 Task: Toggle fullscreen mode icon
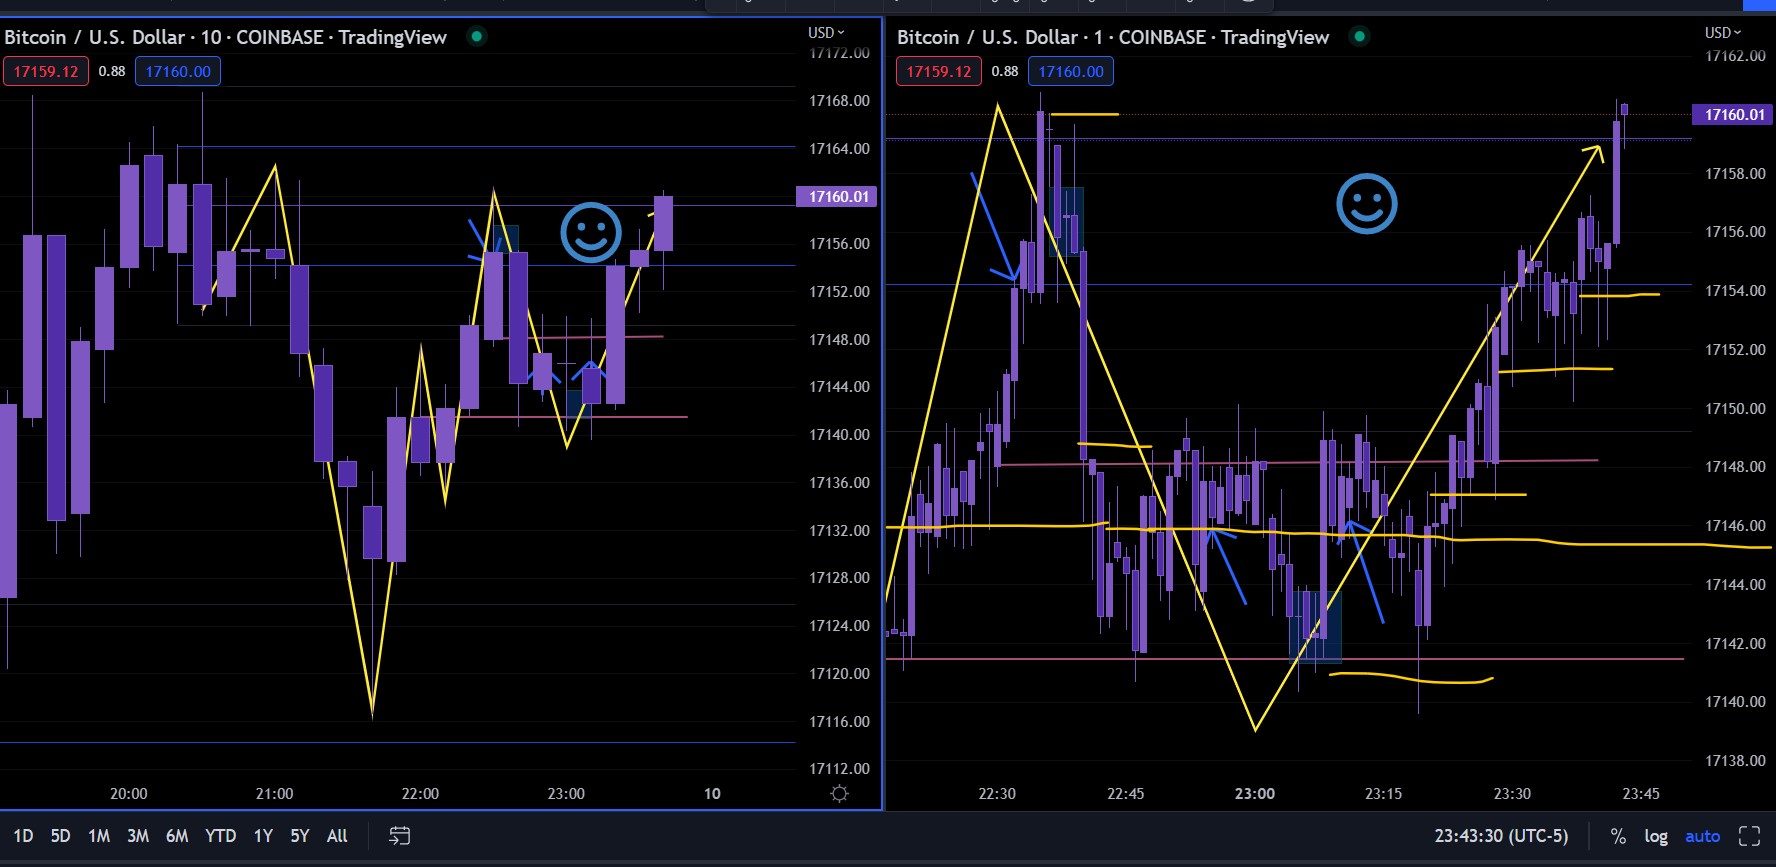[x=1749, y=836]
